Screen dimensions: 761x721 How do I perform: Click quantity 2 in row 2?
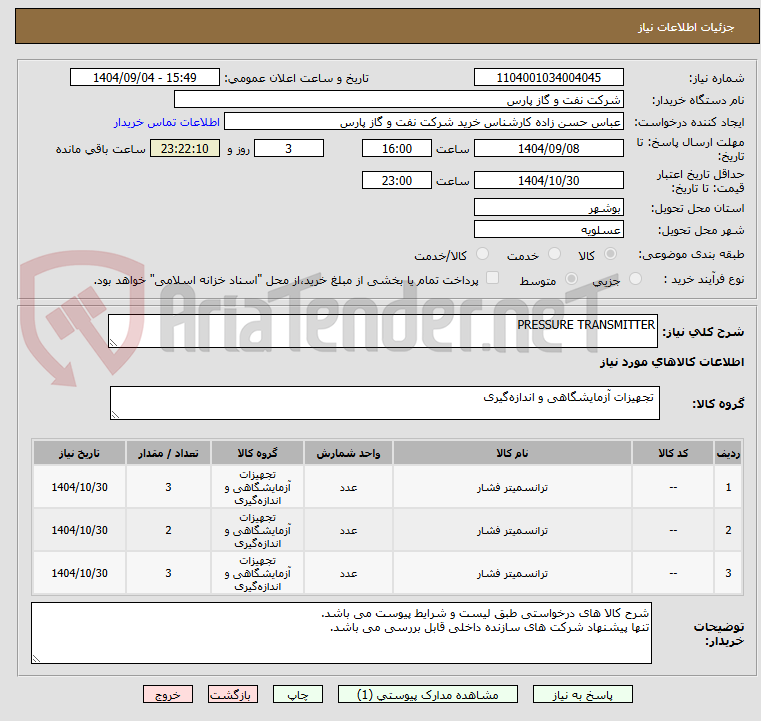coord(168,530)
